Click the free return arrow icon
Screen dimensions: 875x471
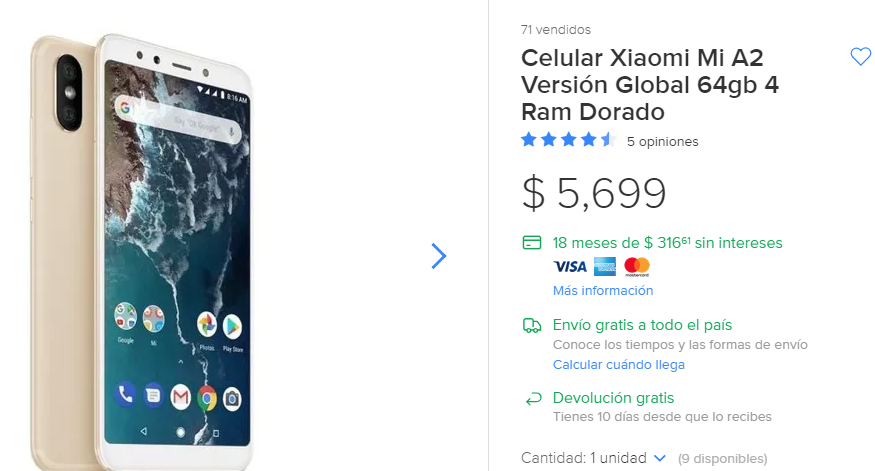(x=532, y=399)
